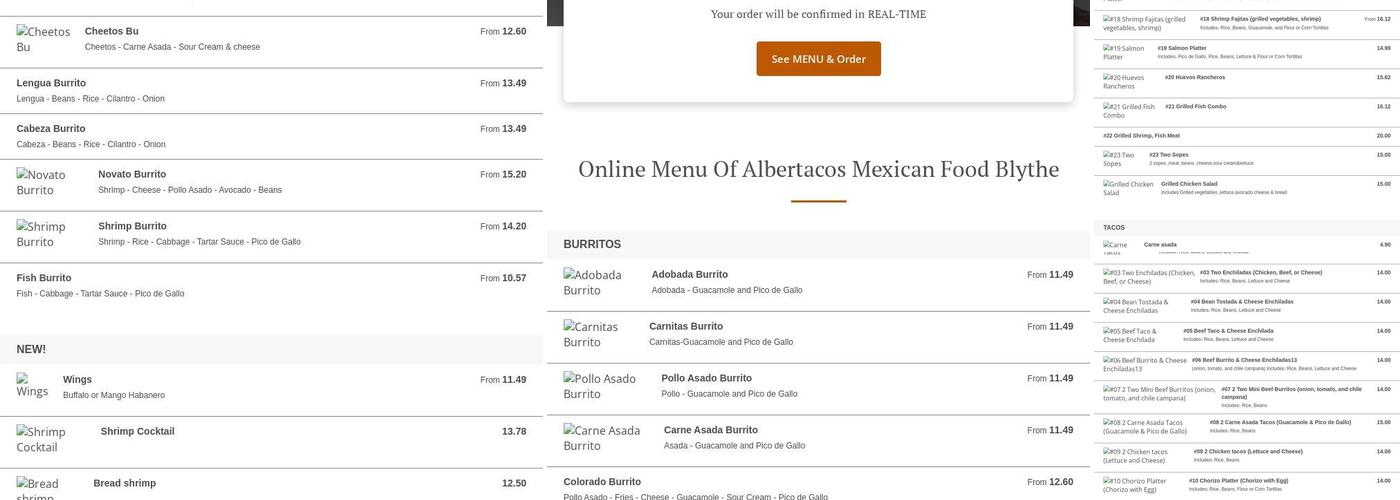Open the Pollo Asado Burrito item title
Image resolution: width=1400 pixels, height=500 pixels.
point(706,378)
